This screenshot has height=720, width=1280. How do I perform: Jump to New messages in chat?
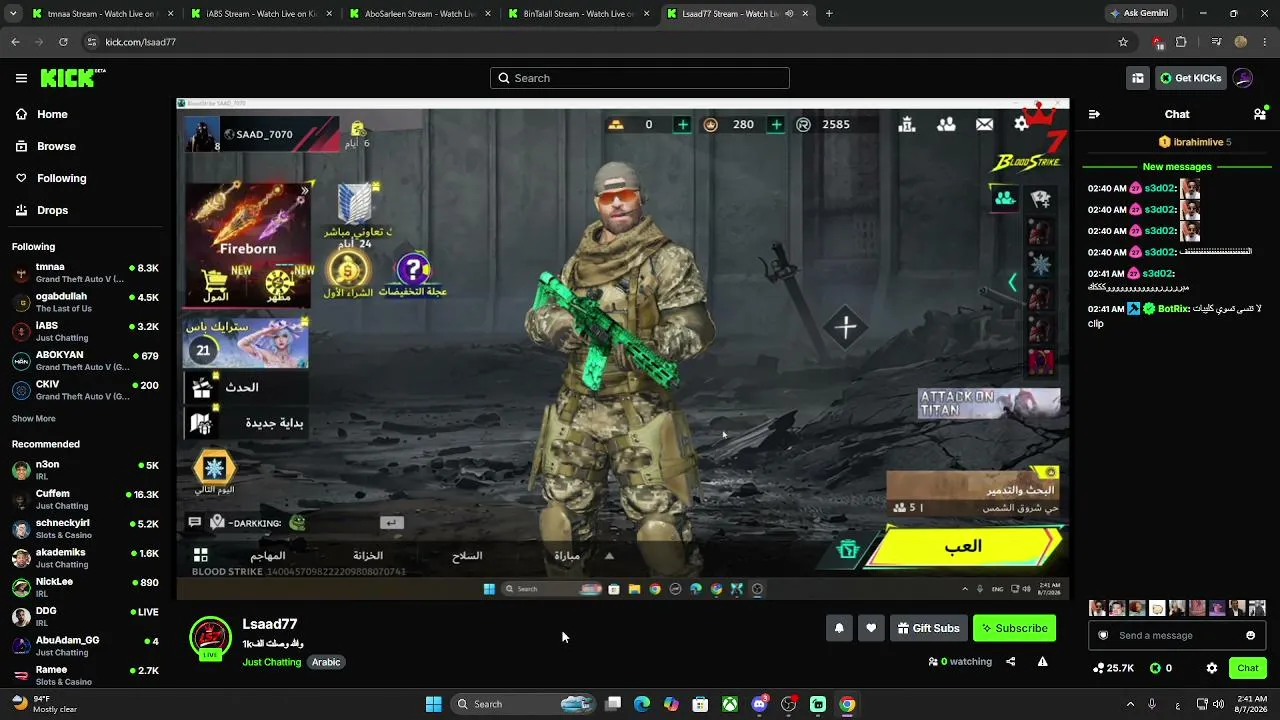(1177, 167)
